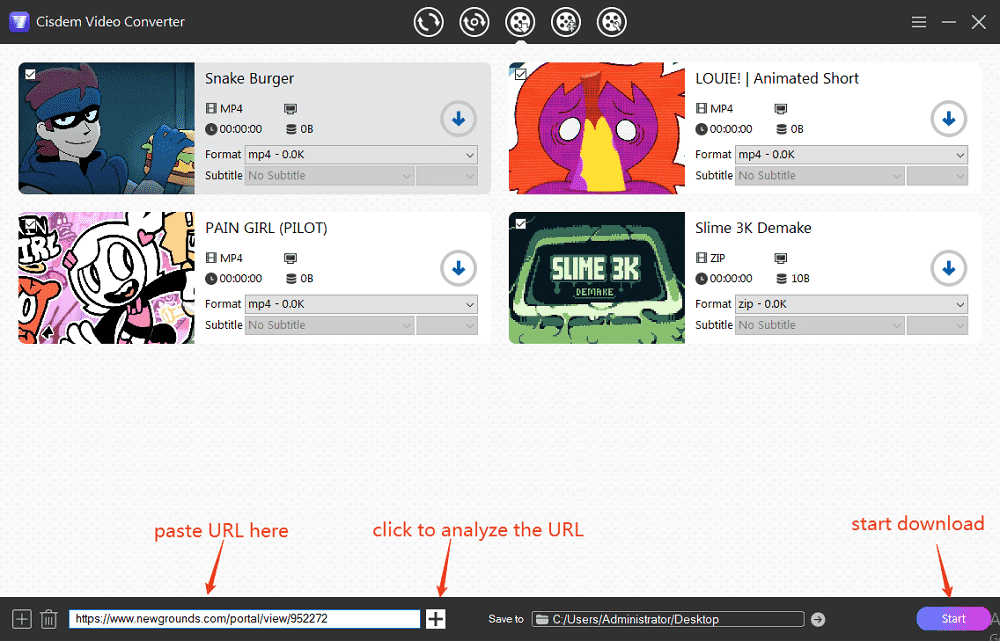Toggle the Slime 3K Demake checkbox
Viewport: 1000px width, 641px height.
(520, 223)
